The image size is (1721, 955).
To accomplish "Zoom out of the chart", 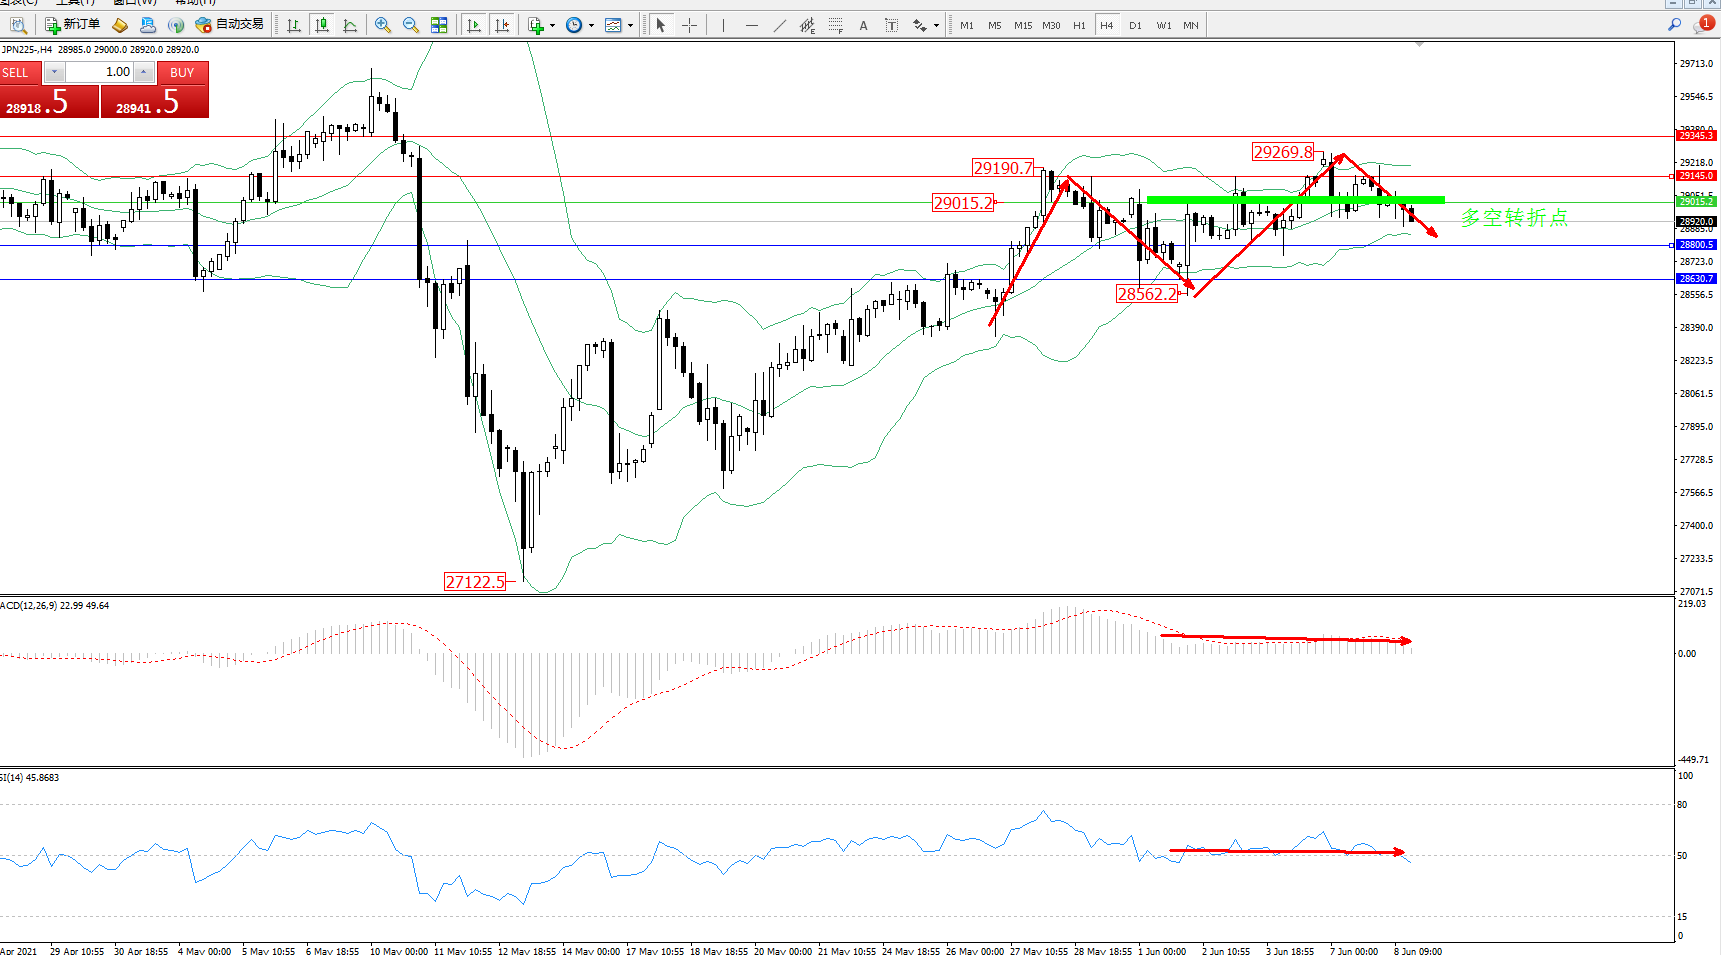I will 410,25.
